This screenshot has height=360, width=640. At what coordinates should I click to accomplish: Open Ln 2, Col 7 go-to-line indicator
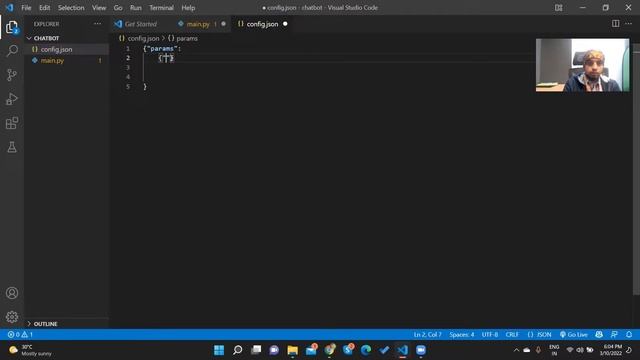427,334
